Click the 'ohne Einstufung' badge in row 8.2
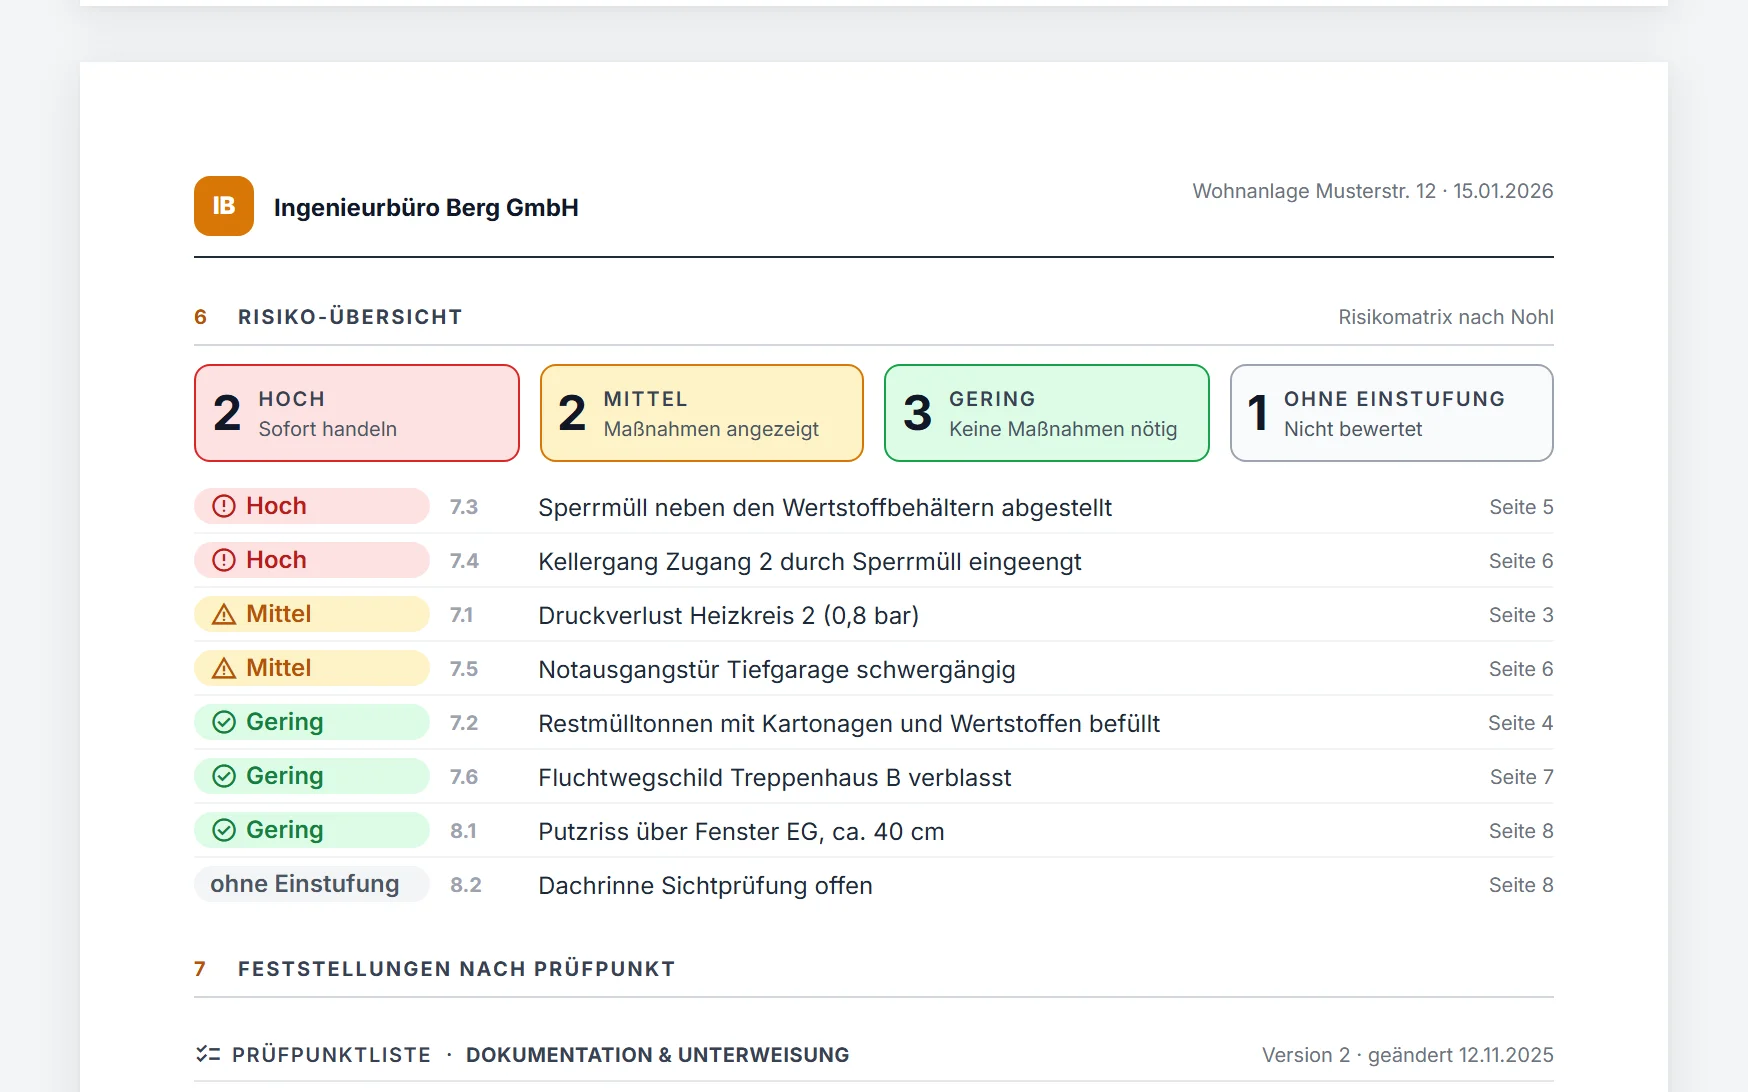Viewport: 1748px width, 1092px height. [312, 884]
